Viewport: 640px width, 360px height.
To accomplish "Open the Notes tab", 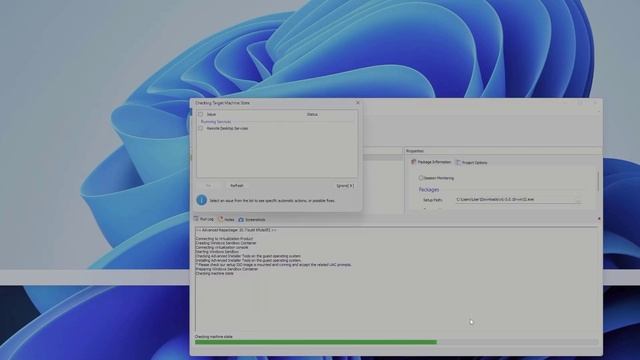I will click(x=227, y=220).
